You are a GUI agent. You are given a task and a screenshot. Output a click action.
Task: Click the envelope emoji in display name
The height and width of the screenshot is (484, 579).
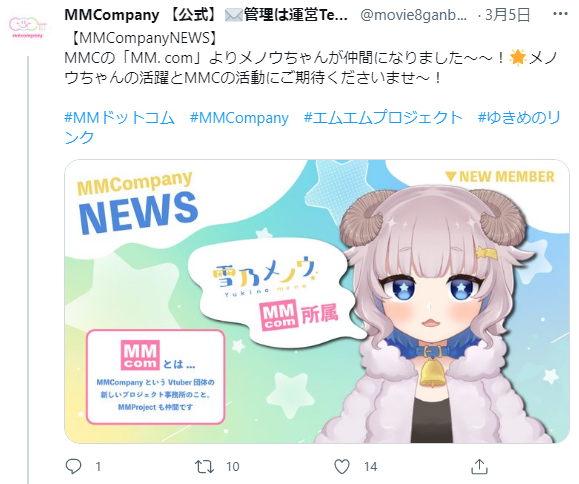[234, 16]
